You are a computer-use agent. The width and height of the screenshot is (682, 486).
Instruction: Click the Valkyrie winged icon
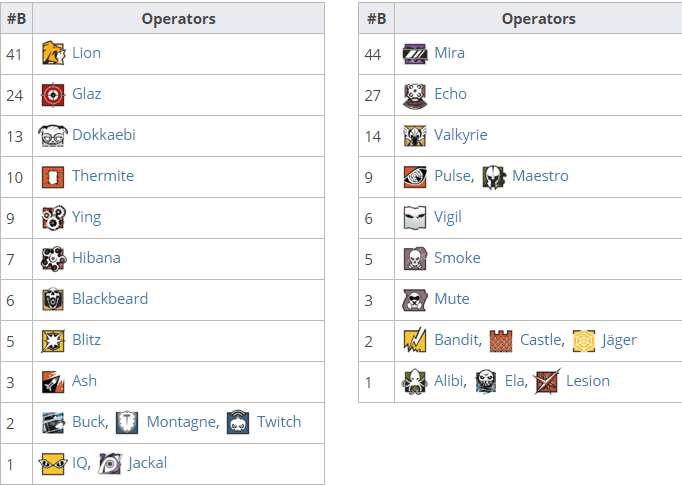coord(415,136)
